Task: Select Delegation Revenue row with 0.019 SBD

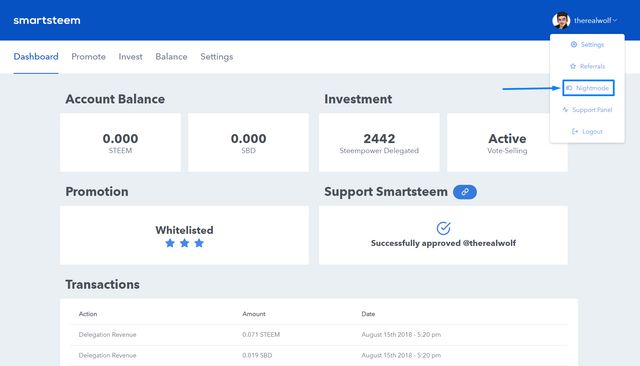Action: click(x=319, y=355)
